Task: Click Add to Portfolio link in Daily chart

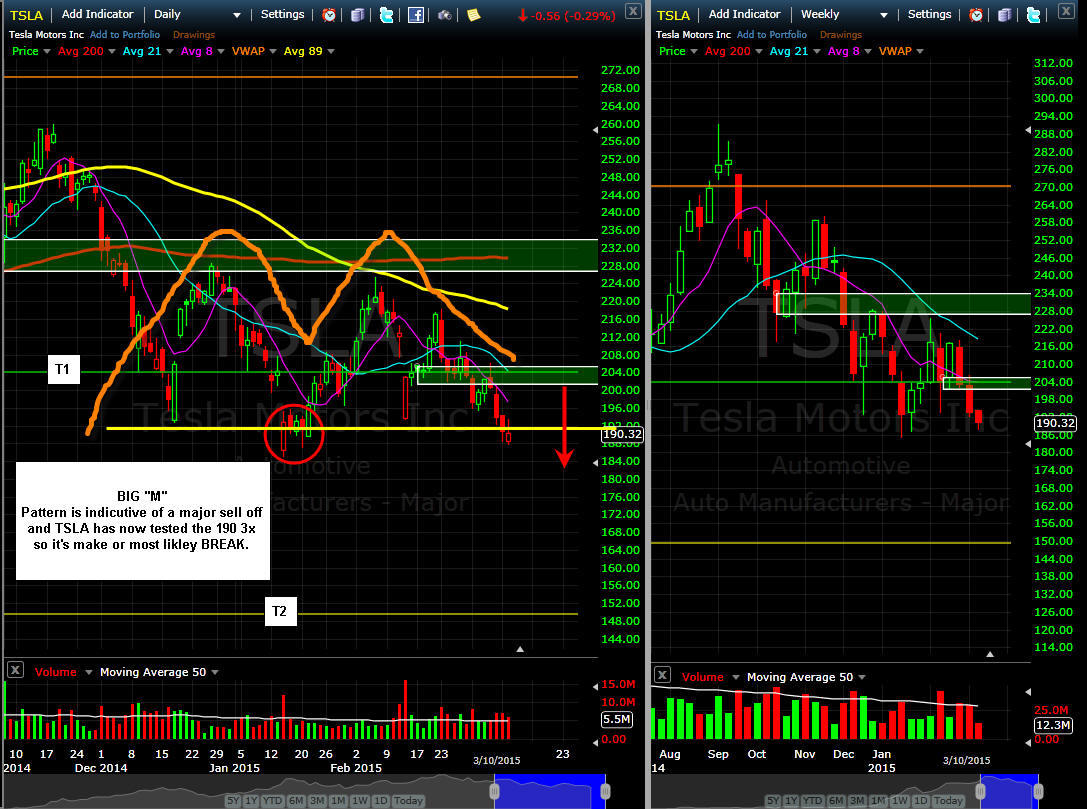Action: coord(125,35)
